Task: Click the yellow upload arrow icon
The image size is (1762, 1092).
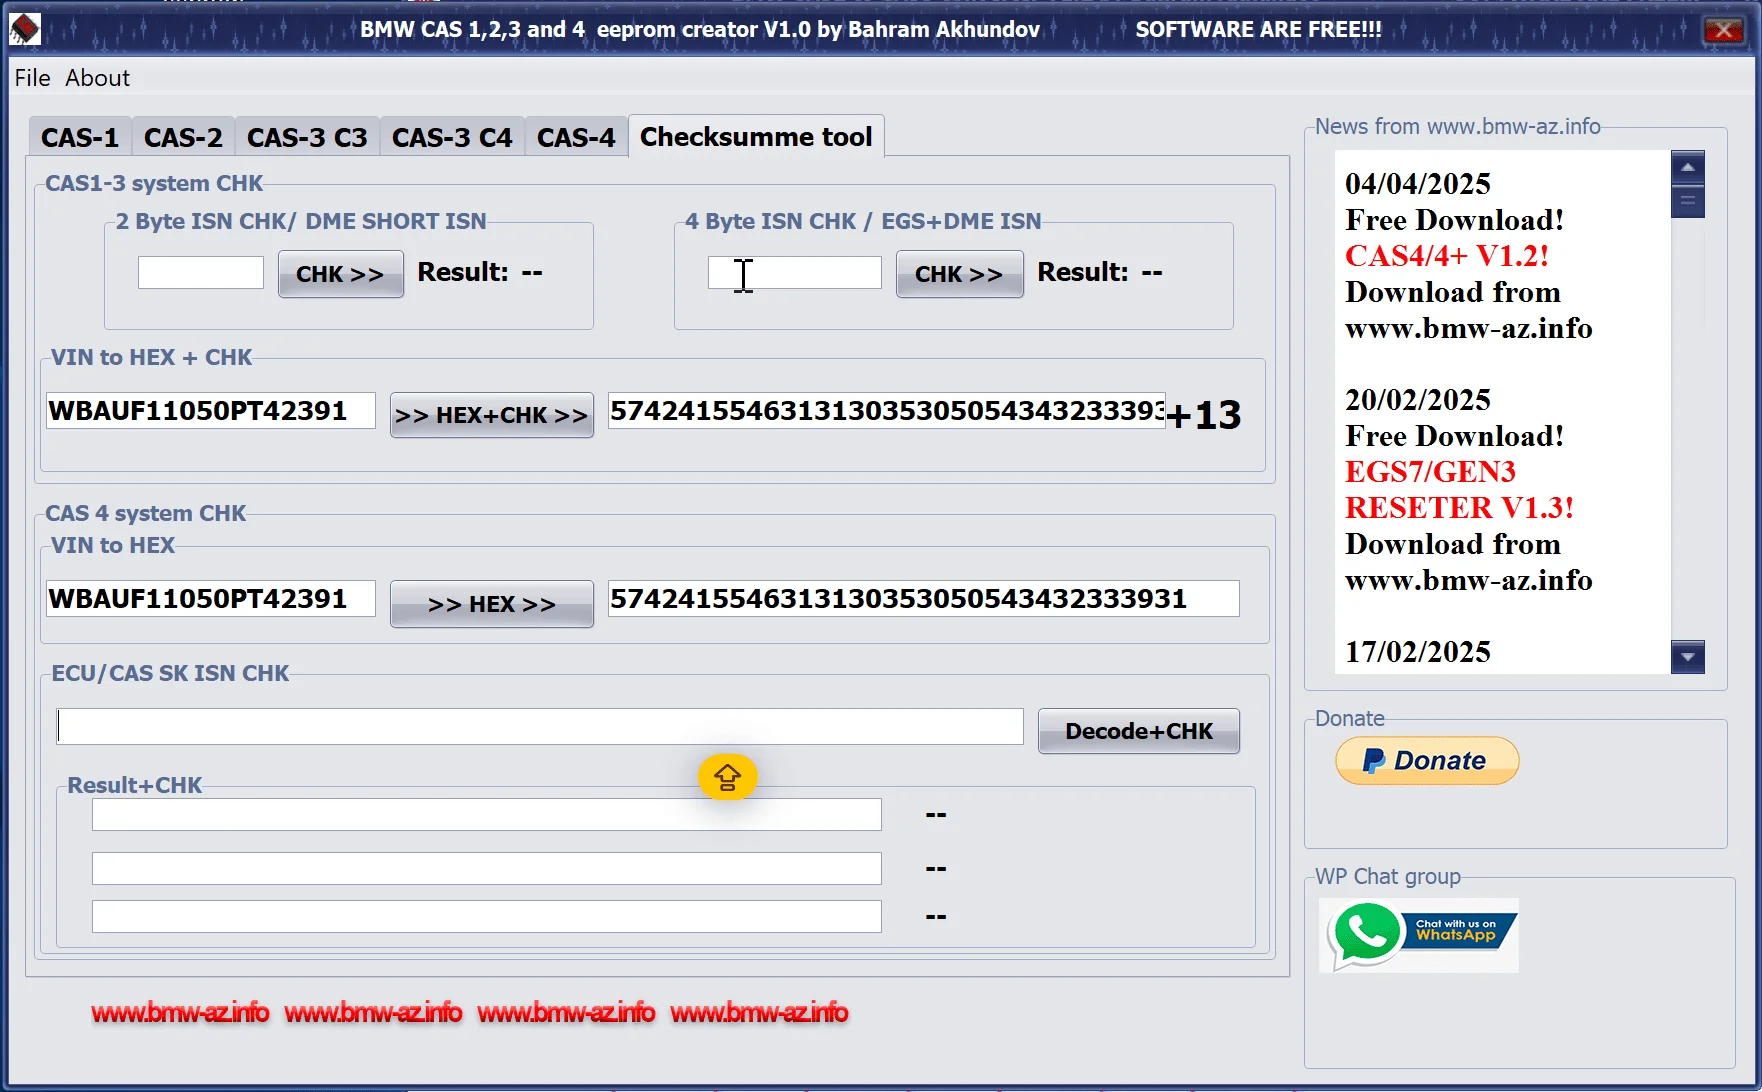Action: coord(727,777)
